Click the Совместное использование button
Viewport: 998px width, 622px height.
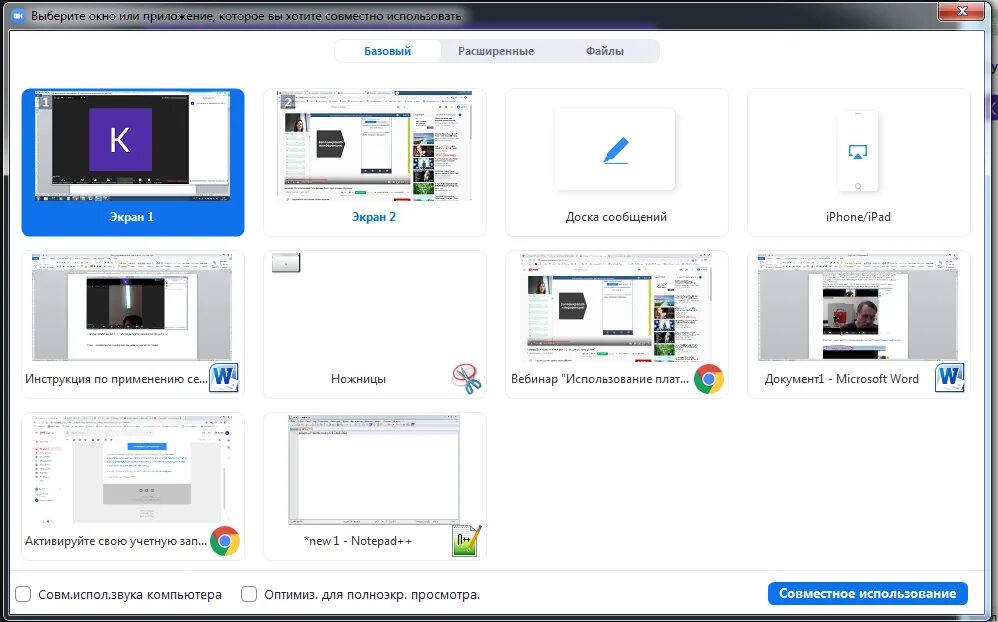click(868, 593)
